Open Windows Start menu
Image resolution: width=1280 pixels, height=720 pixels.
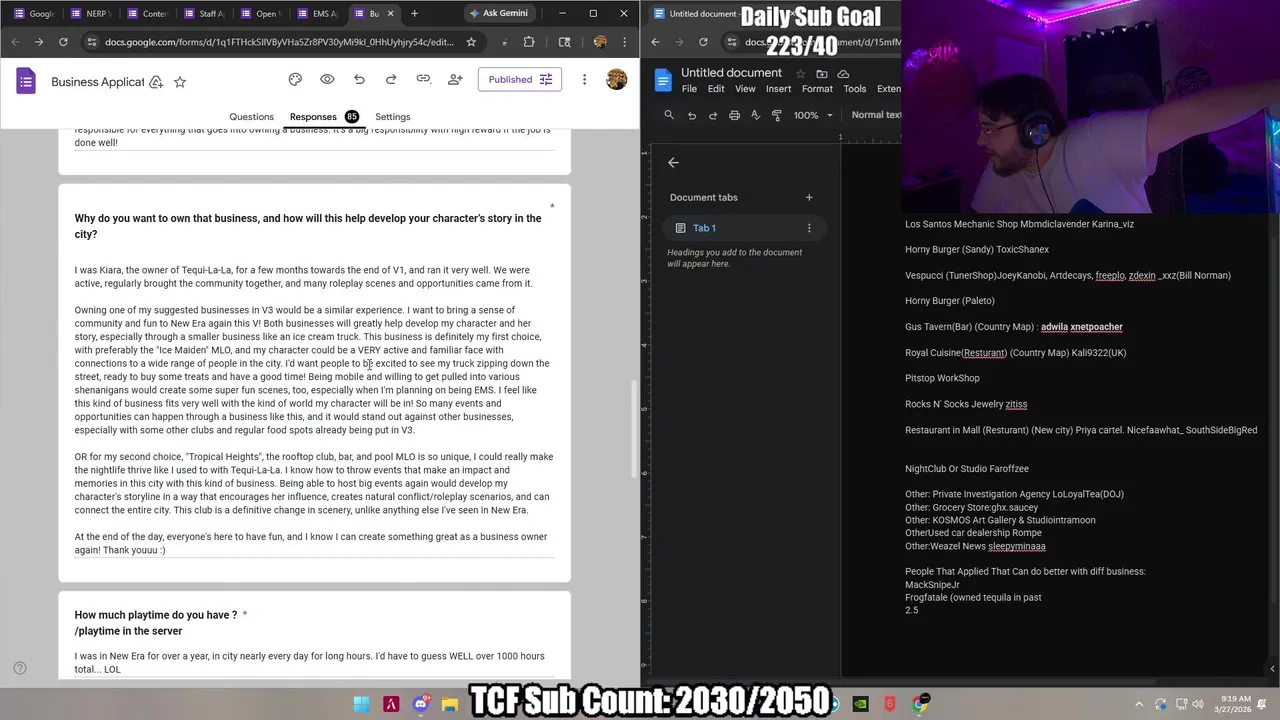click(361, 704)
